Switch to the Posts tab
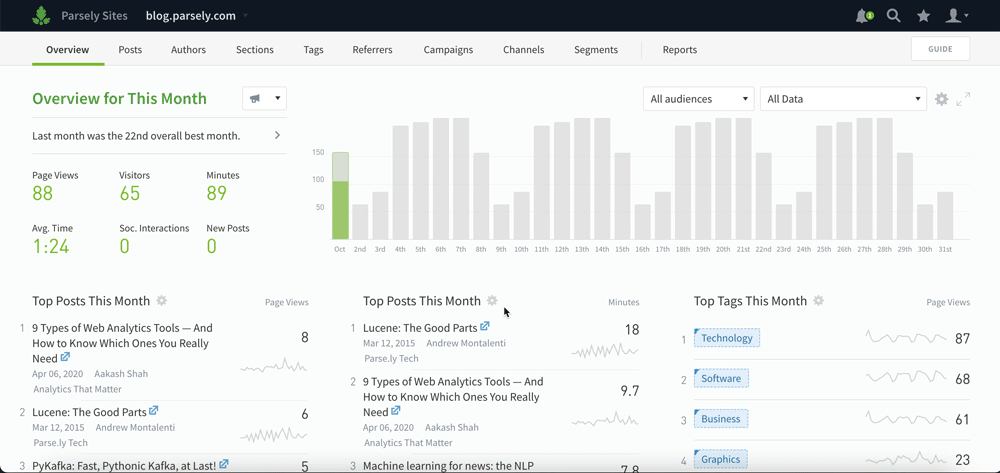Screen dimensions: 1000x473 click(x=130, y=50)
